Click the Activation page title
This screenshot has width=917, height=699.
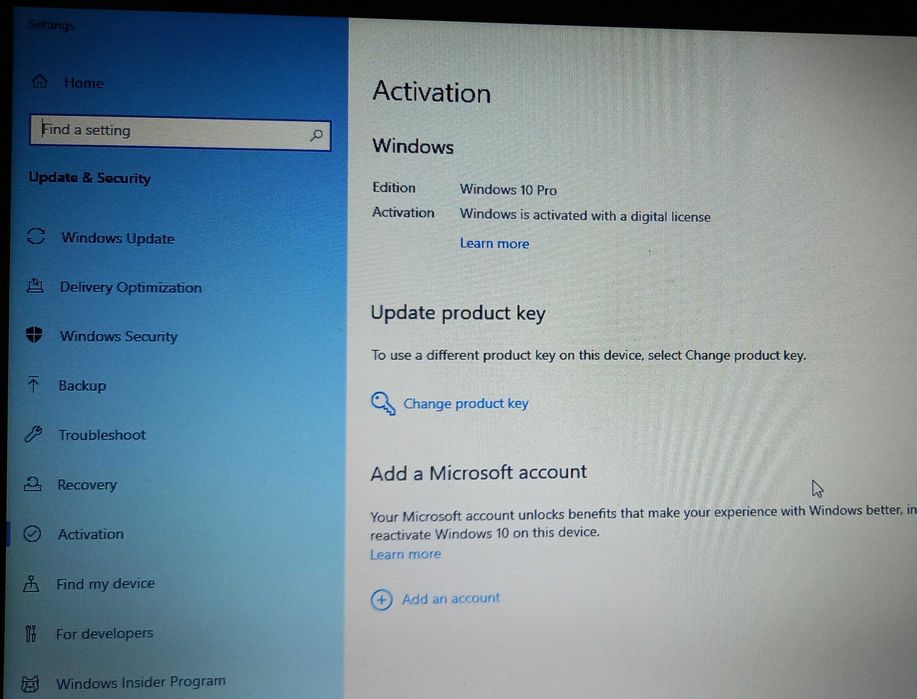(x=432, y=92)
